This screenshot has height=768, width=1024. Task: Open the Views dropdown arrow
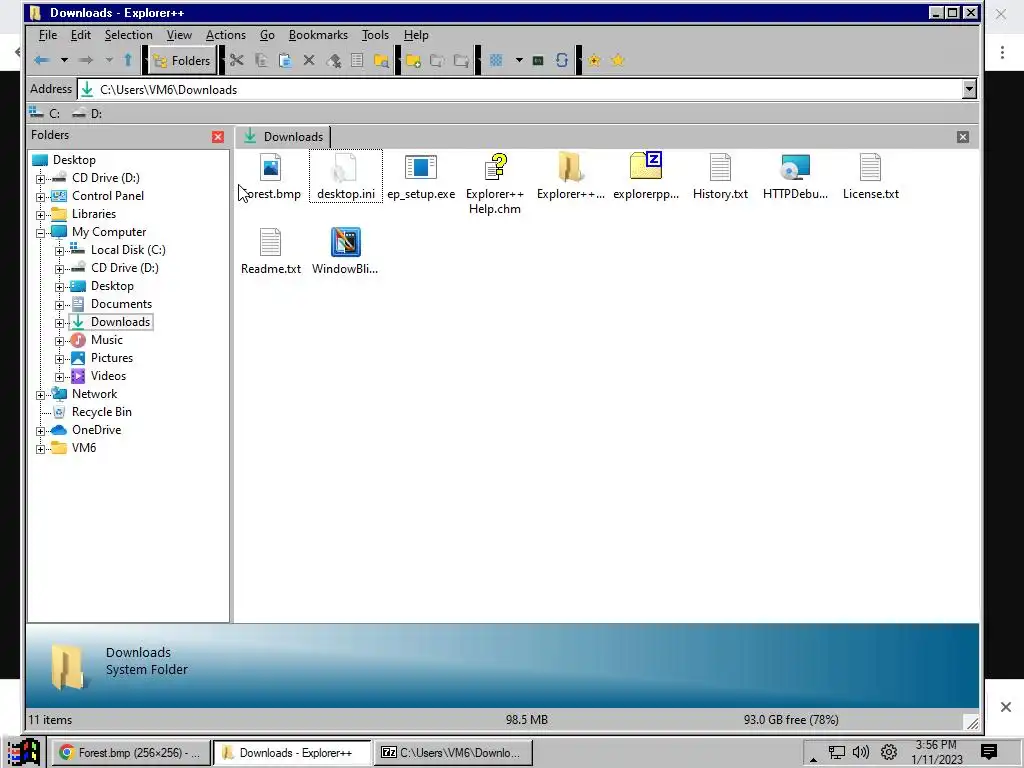pyautogui.click(x=519, y=61)
